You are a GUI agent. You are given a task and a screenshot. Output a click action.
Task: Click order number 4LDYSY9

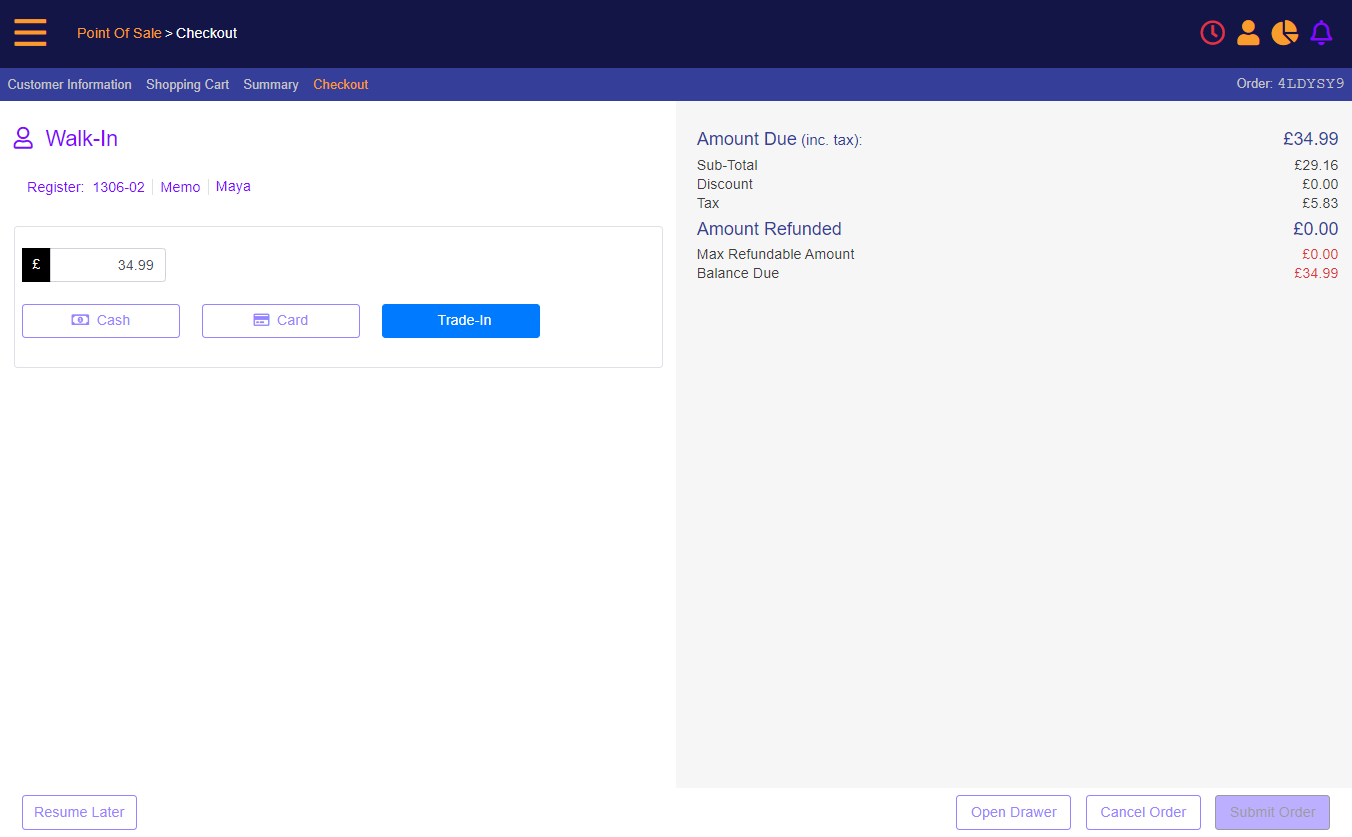coord(1311,84)
